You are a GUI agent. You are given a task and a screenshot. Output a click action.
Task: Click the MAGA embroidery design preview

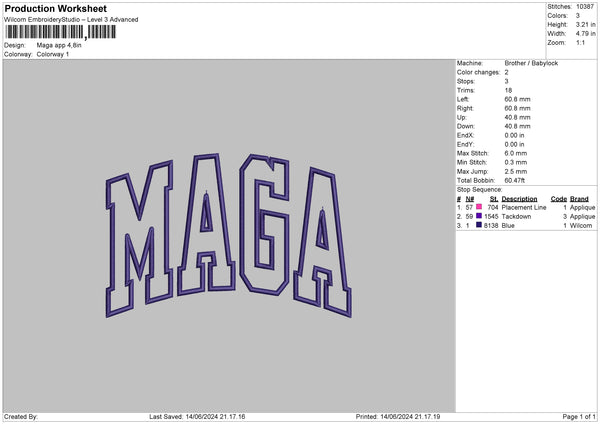click(228, 235)
